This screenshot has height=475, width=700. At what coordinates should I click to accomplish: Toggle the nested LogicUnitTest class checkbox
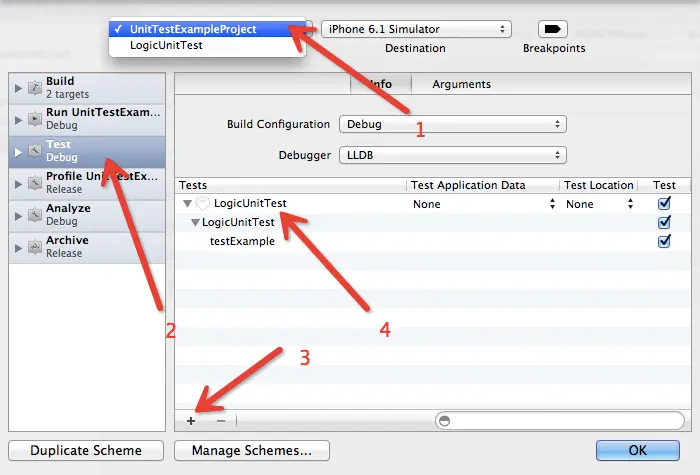(664, 222)
